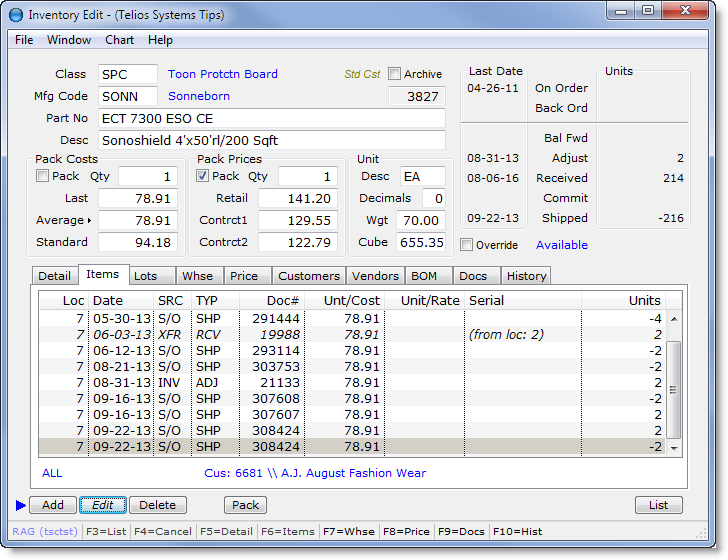Enable the Archive checkbox
The height and width of the screenshot is (560, 728).
pyautogui.click(x=395, y=74)
